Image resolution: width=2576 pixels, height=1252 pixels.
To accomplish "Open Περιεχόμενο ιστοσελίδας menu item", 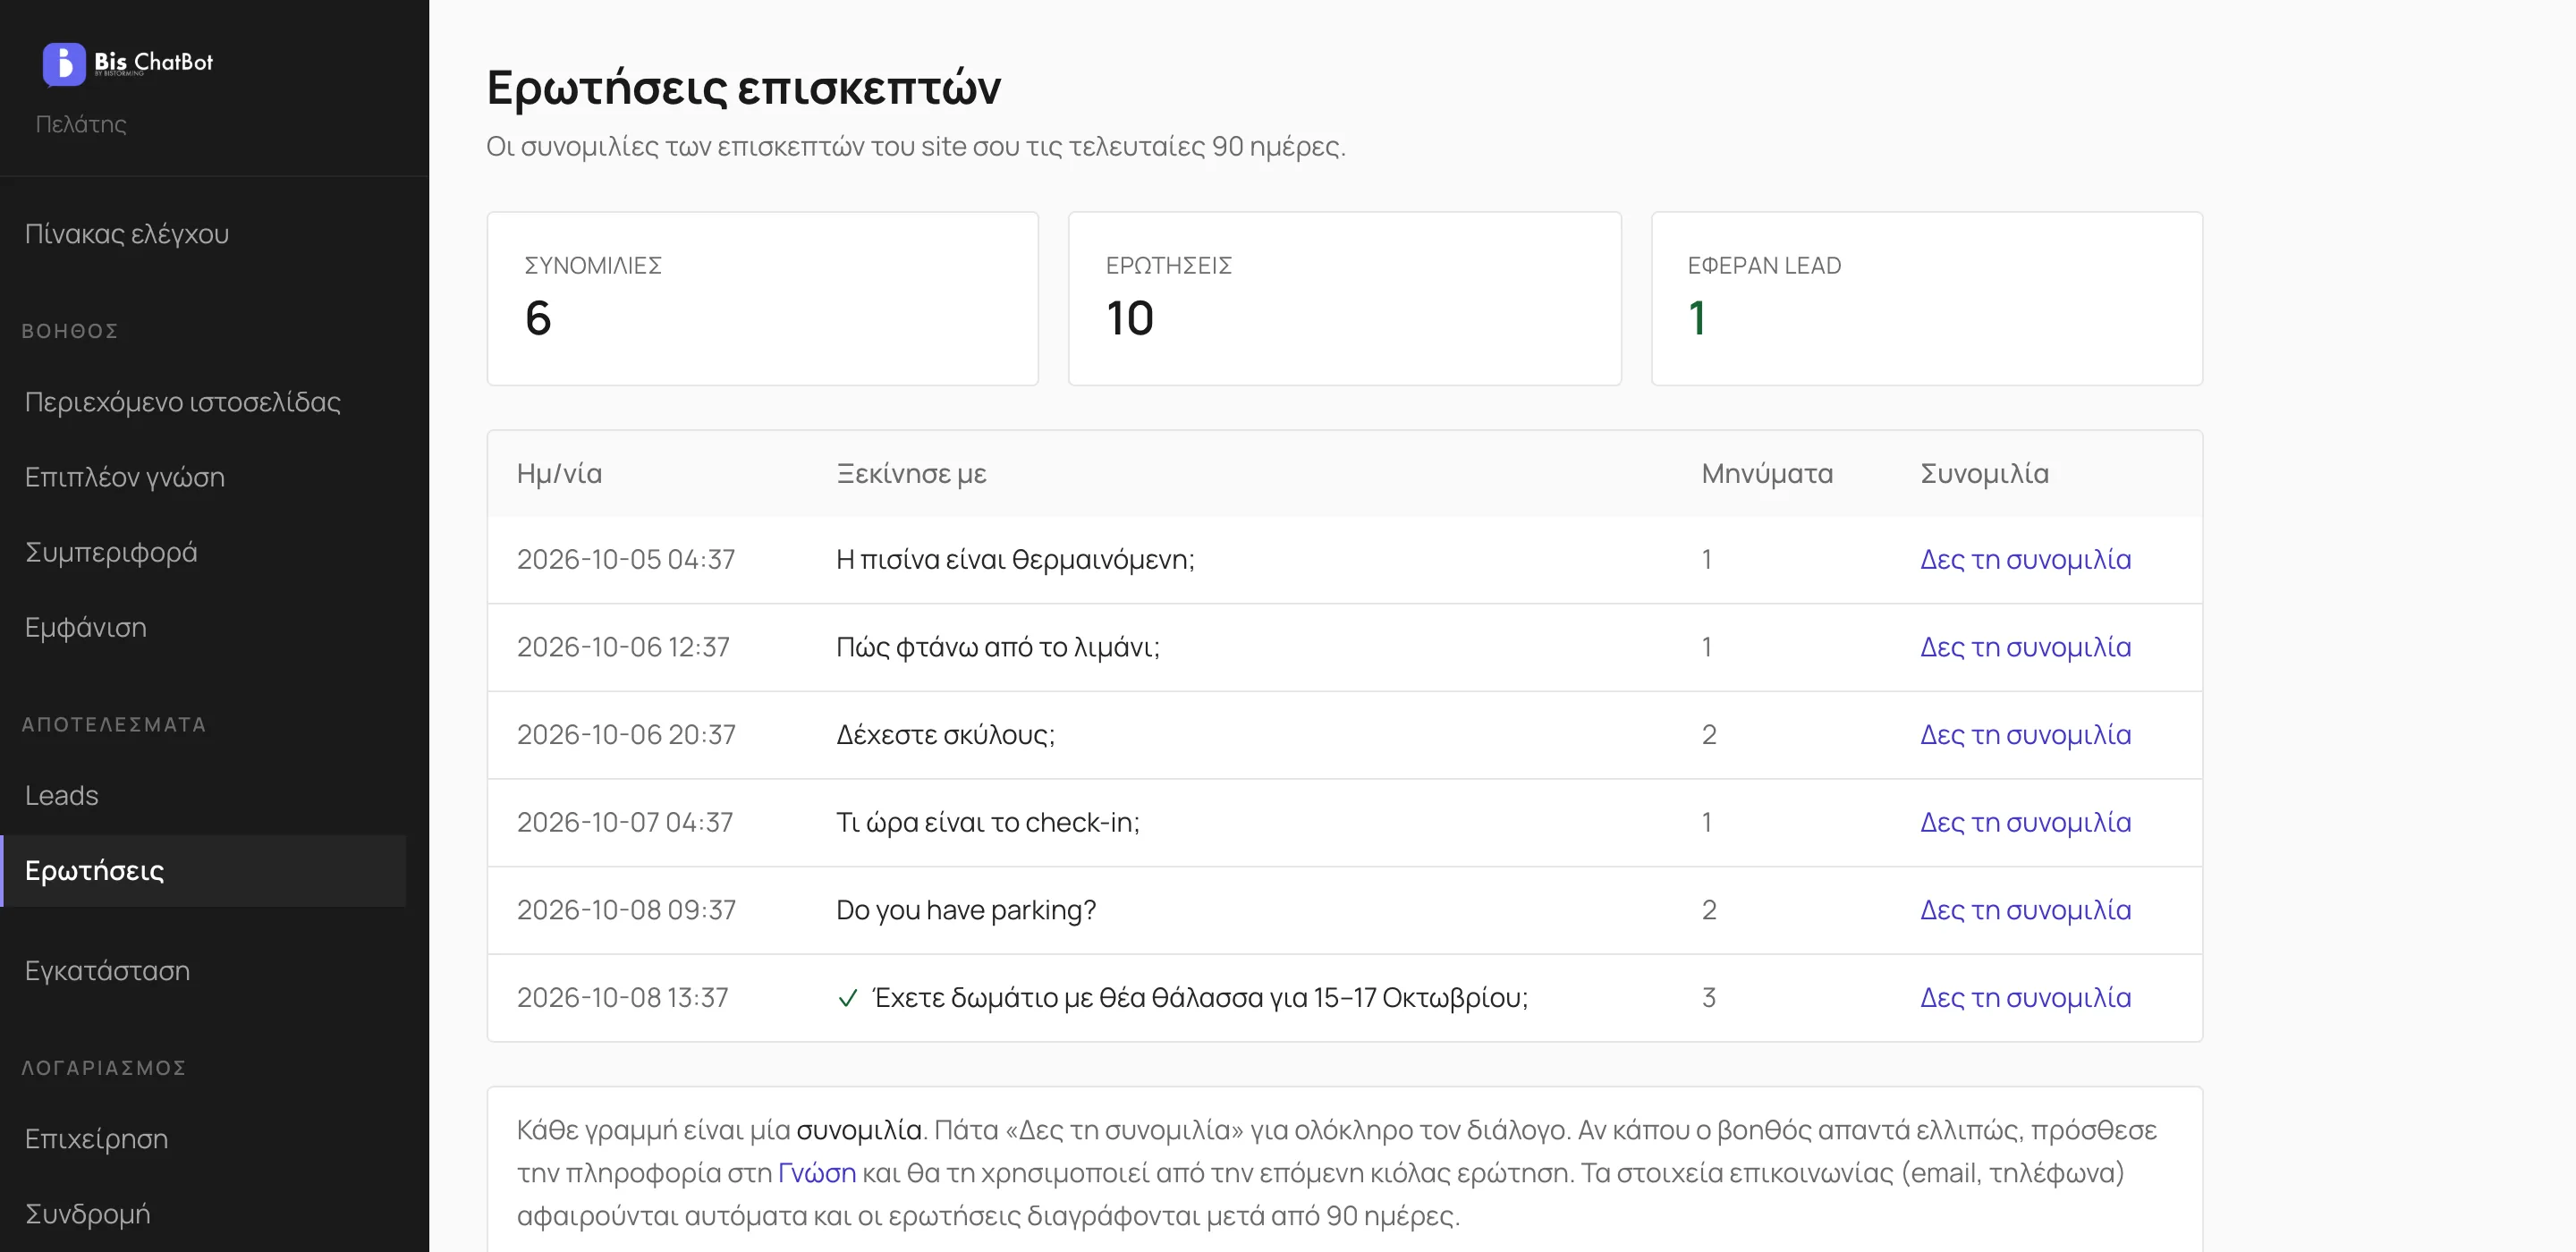I will (183, 402).
